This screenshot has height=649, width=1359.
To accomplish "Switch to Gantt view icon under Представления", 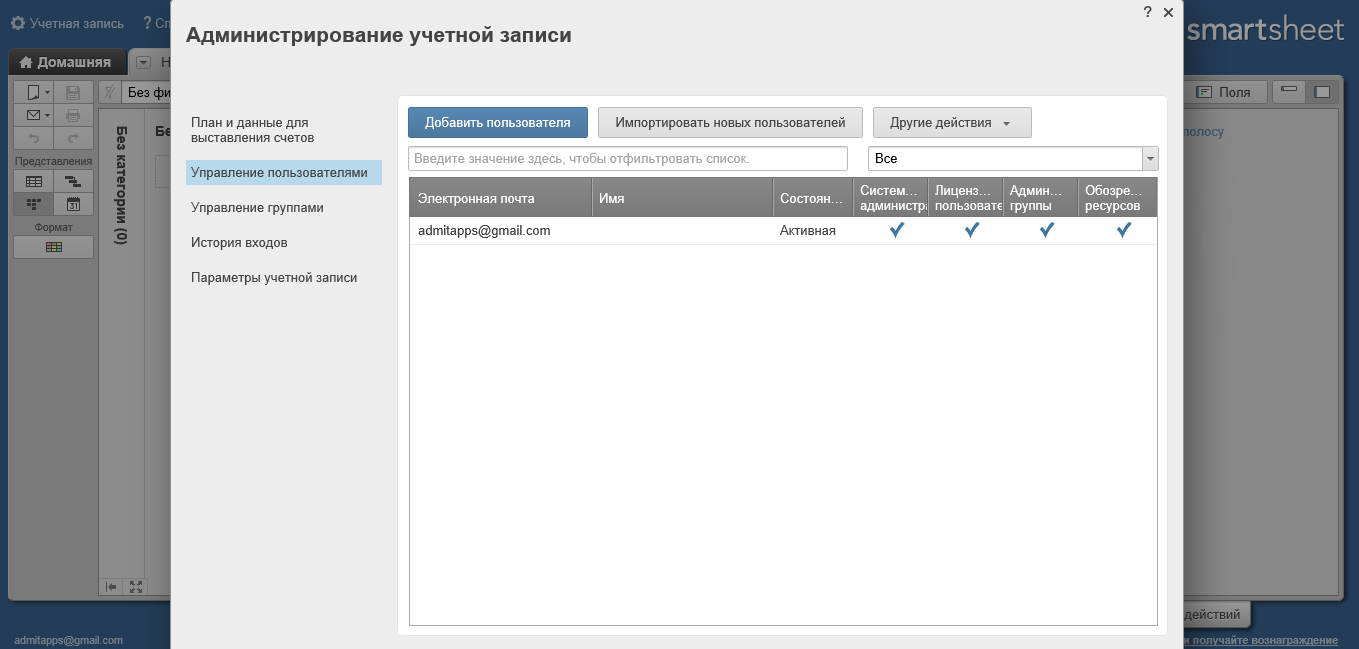I will pos(74,181).
